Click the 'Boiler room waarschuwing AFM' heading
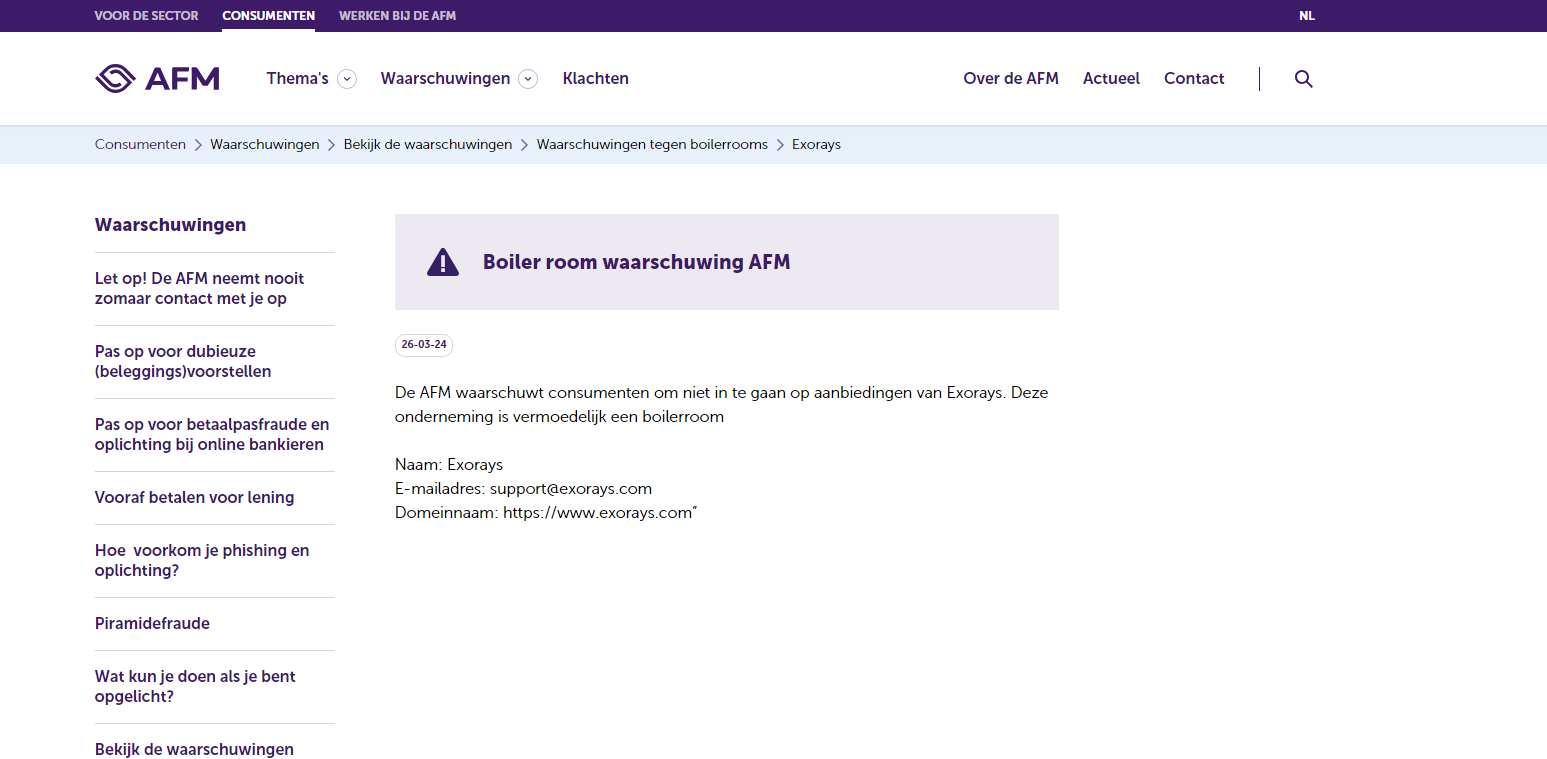 coord(636,262)
